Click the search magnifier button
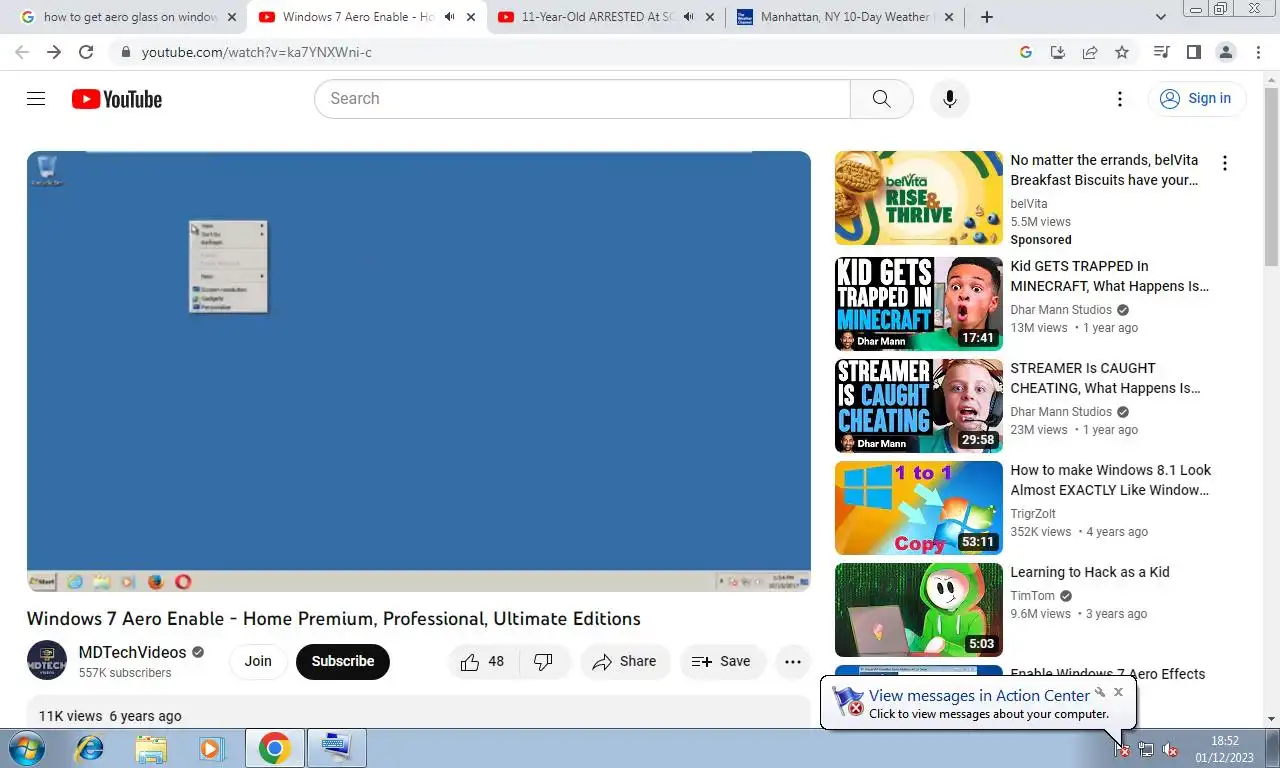Image resolution: width=1280 pixels, height=768 pixels. coord(881,99)
